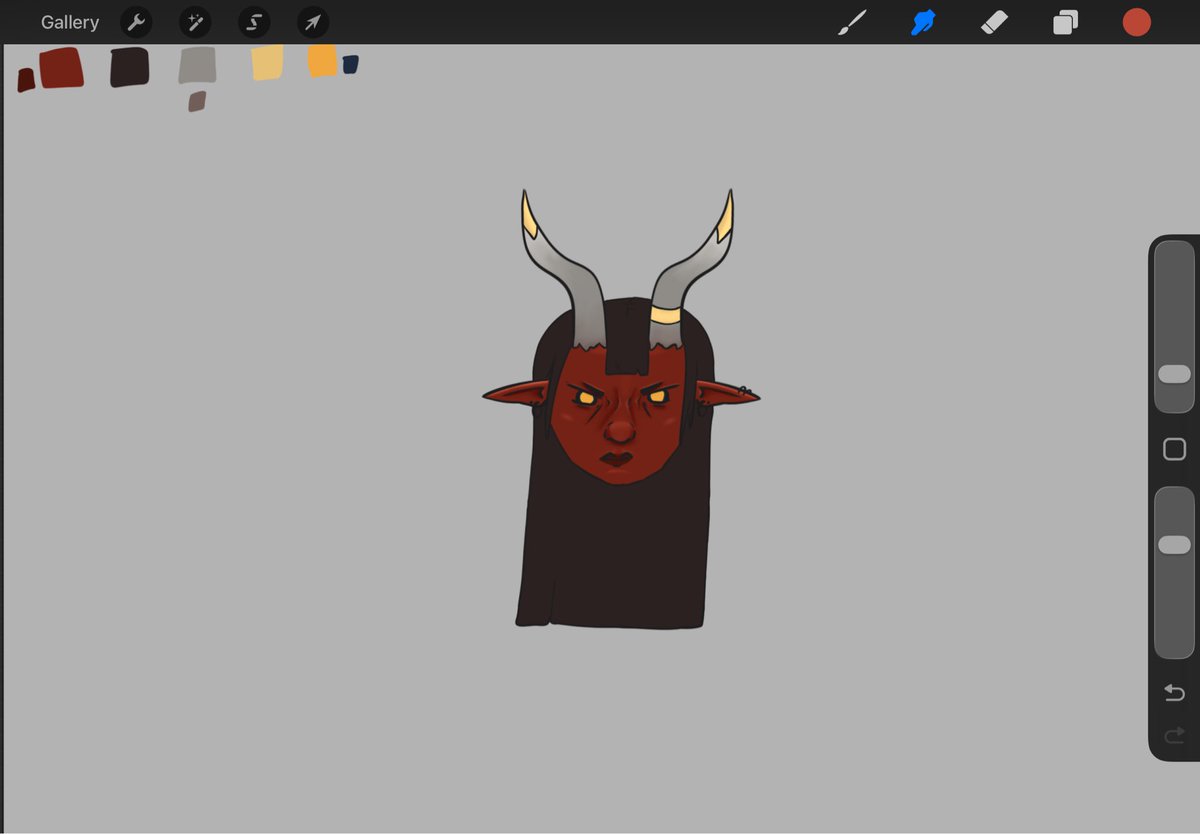
Task: Click the orange palette swatch on canvas
Action: [x=322, y=60]
